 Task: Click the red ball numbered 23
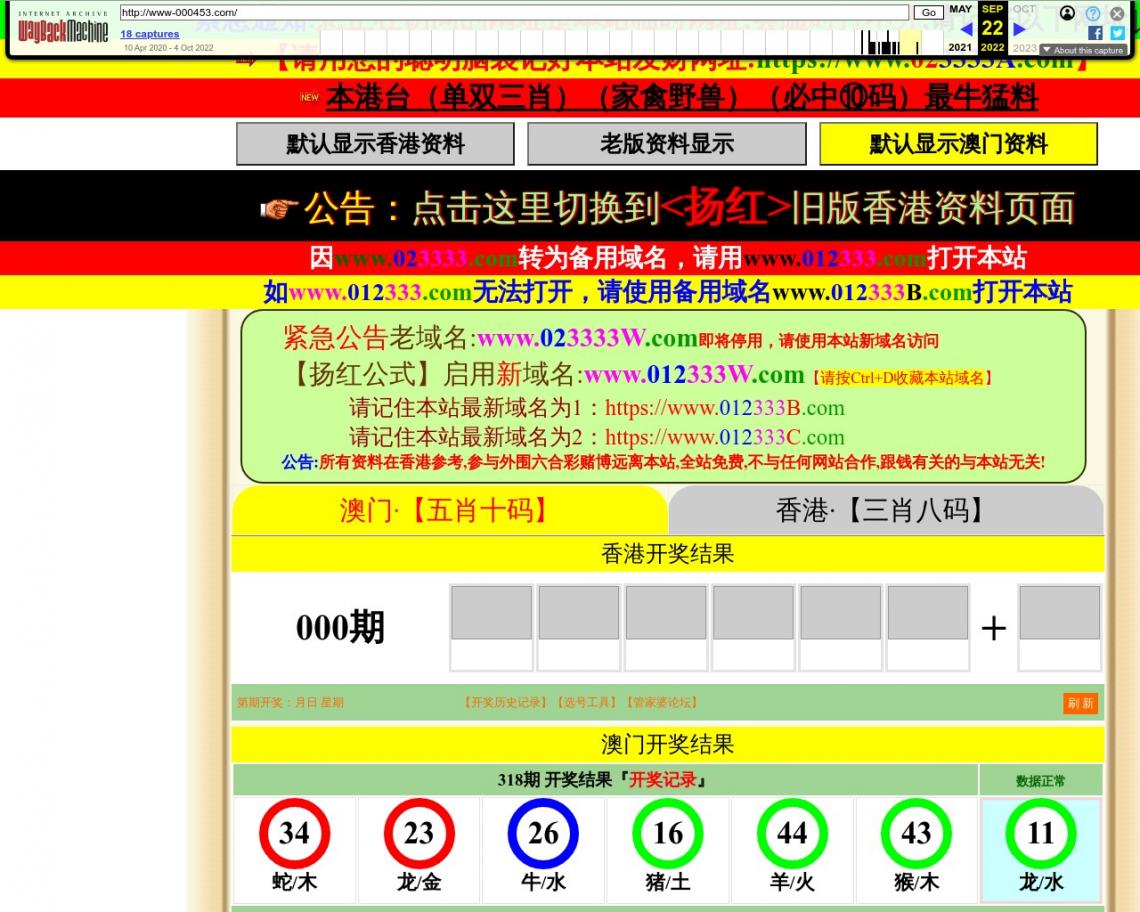419,833
